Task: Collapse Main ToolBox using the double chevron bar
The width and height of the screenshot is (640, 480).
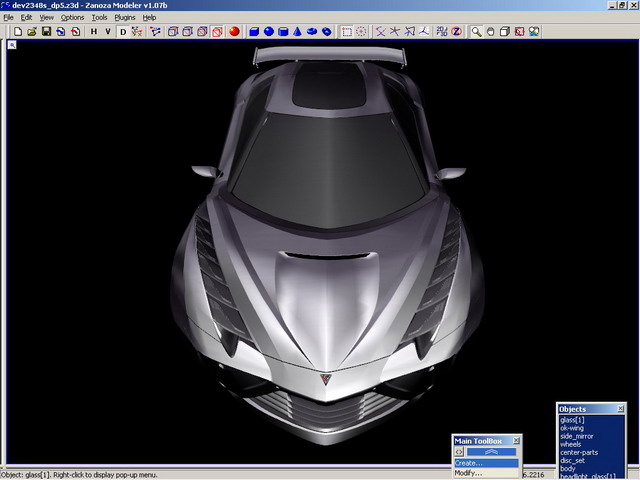Action: pos(492,452)
